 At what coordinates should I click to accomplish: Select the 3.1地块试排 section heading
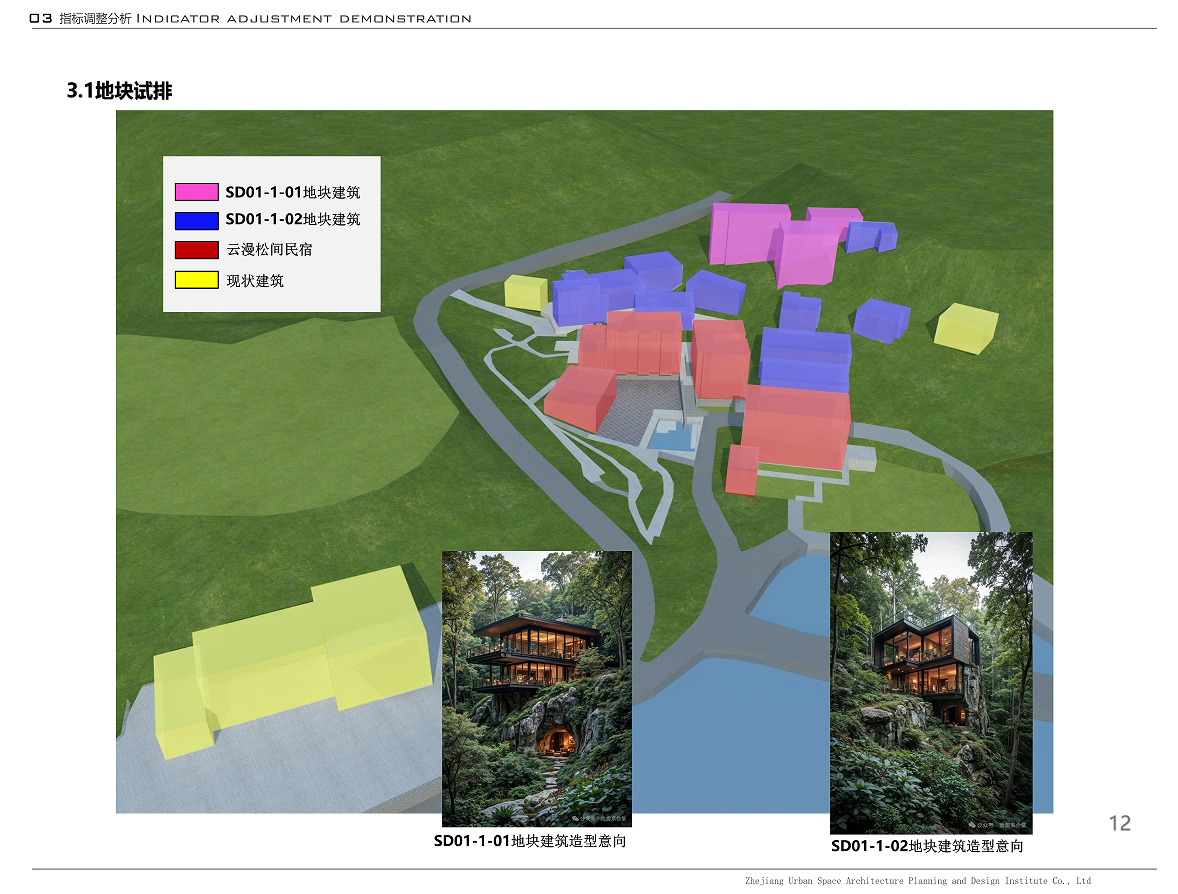119,91
